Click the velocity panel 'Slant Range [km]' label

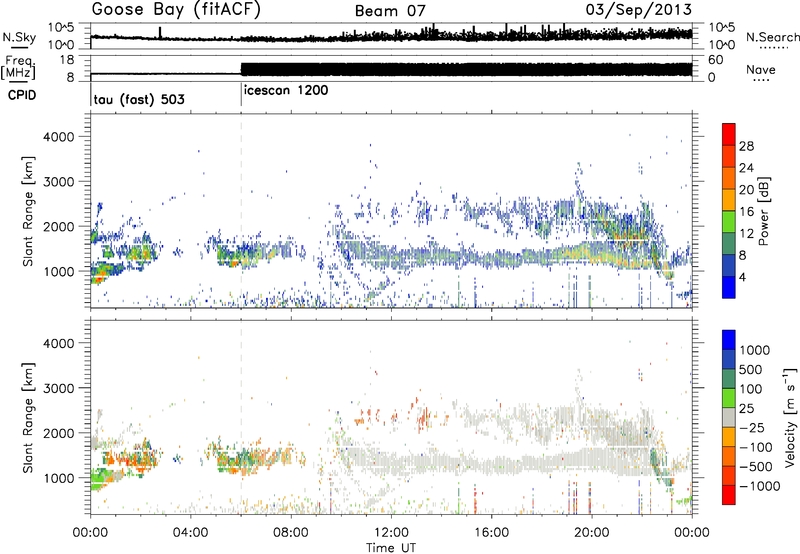(28, 417)
